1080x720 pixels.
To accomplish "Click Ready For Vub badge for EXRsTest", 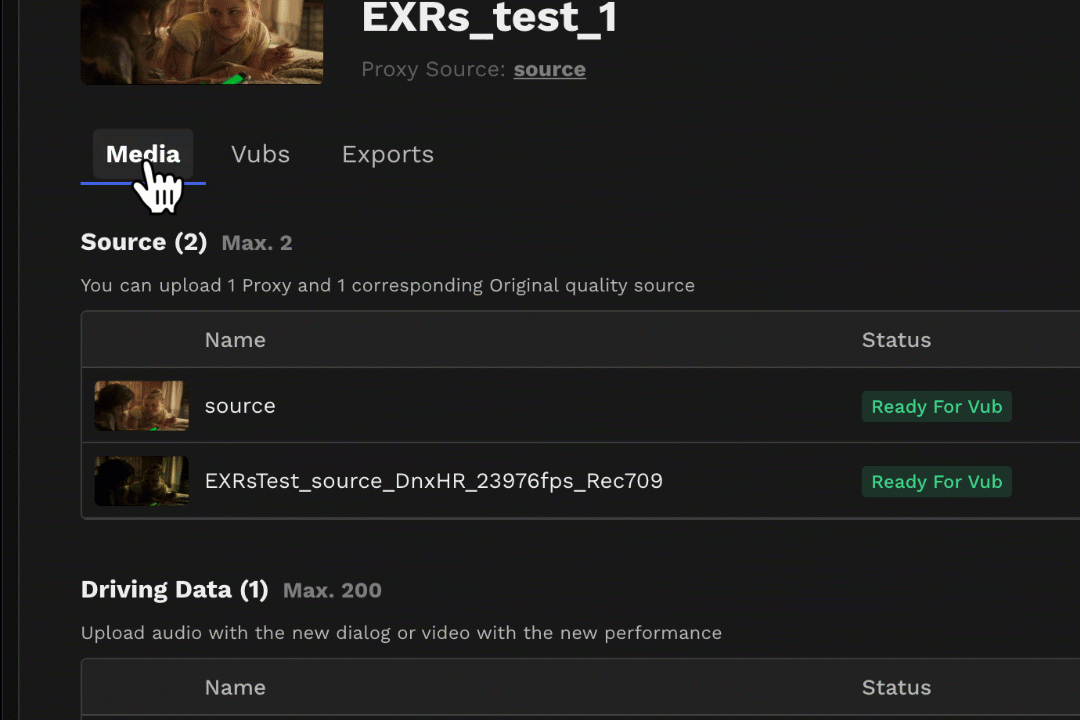I will (937, 482).
